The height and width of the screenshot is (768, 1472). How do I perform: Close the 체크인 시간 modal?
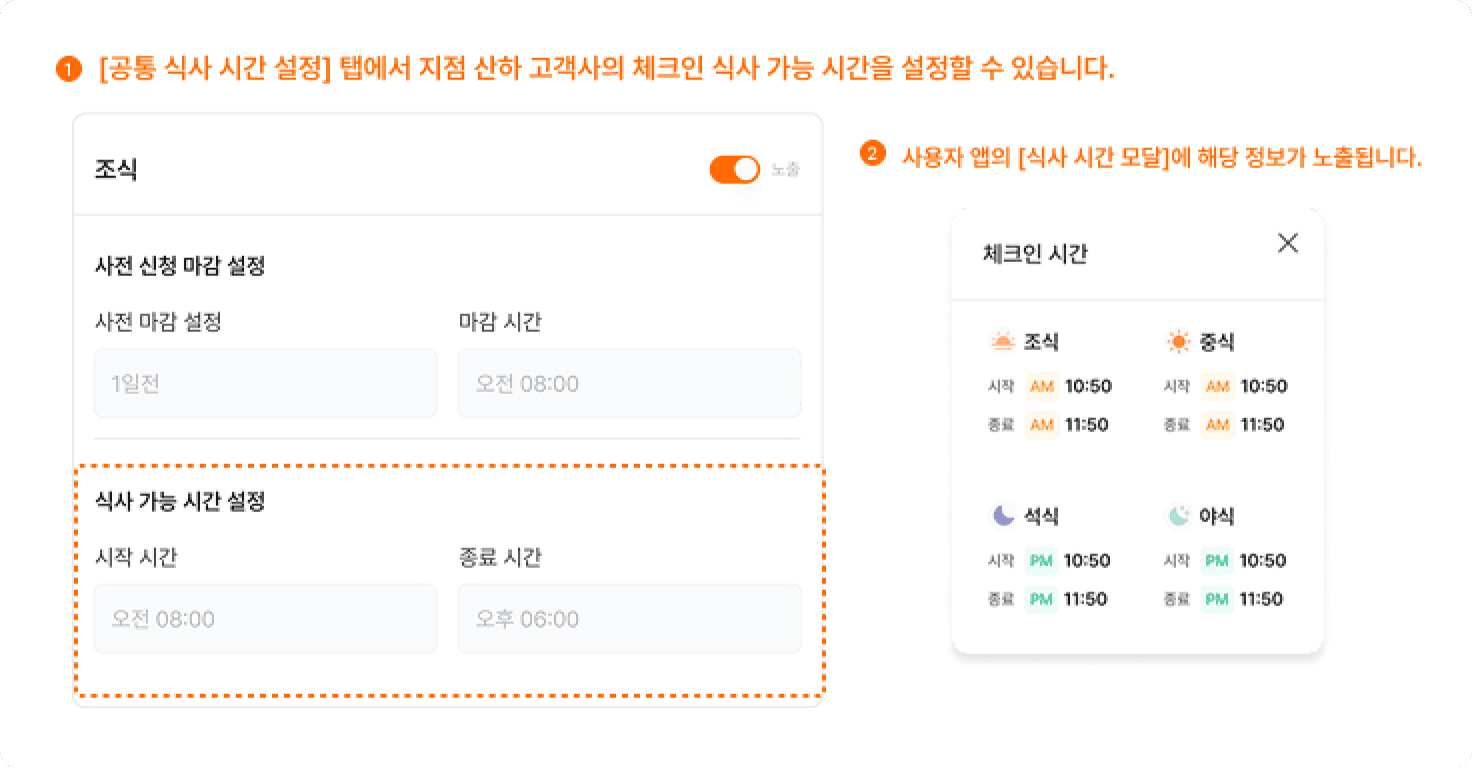(1288, 243)
